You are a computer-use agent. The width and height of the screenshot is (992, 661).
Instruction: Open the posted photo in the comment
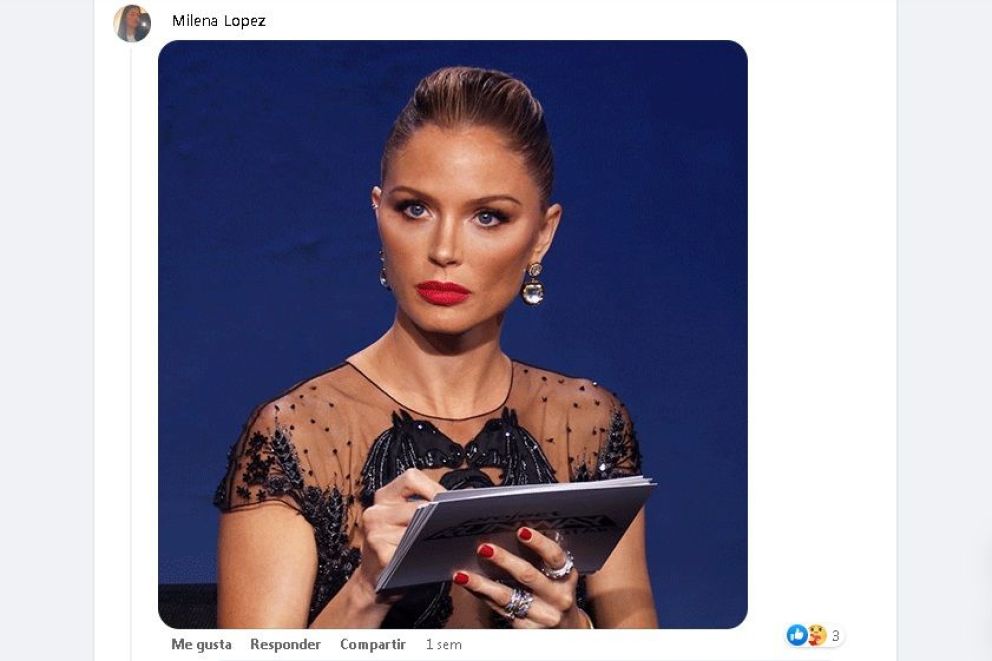point(453,334)
